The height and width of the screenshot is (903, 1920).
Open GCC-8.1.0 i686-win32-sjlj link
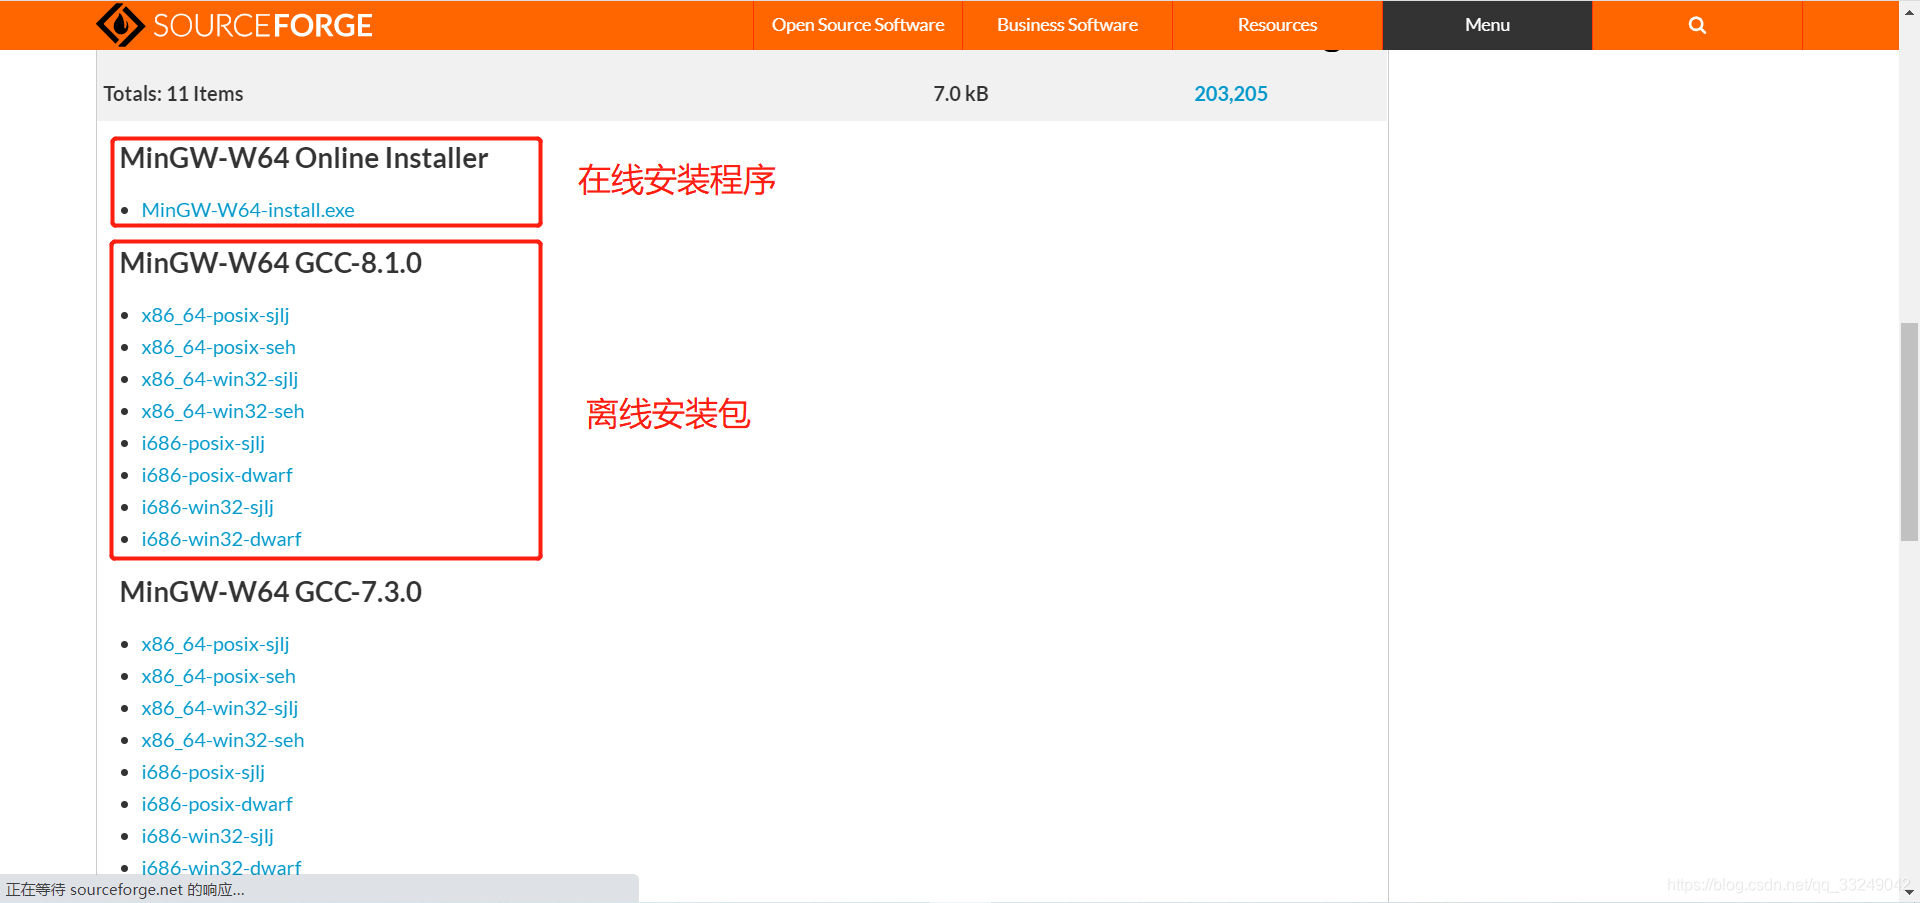click(x=207, y=507)
